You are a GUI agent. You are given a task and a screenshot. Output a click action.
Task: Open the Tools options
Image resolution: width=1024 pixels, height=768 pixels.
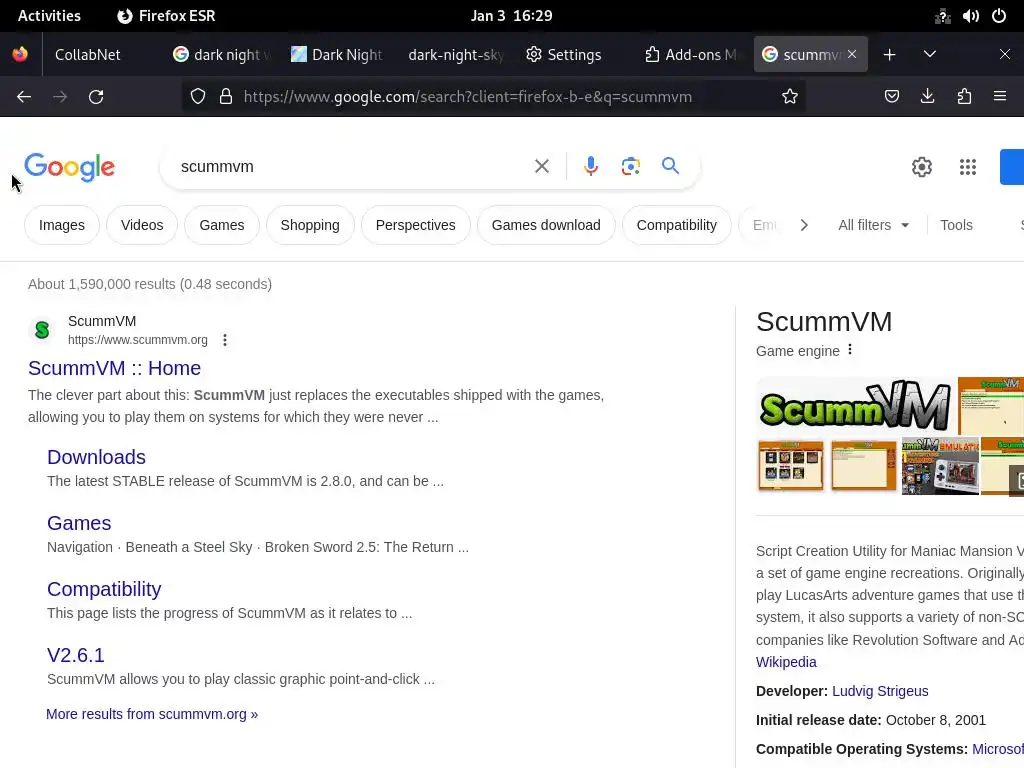pyautogui.click(x=956, y=225)
